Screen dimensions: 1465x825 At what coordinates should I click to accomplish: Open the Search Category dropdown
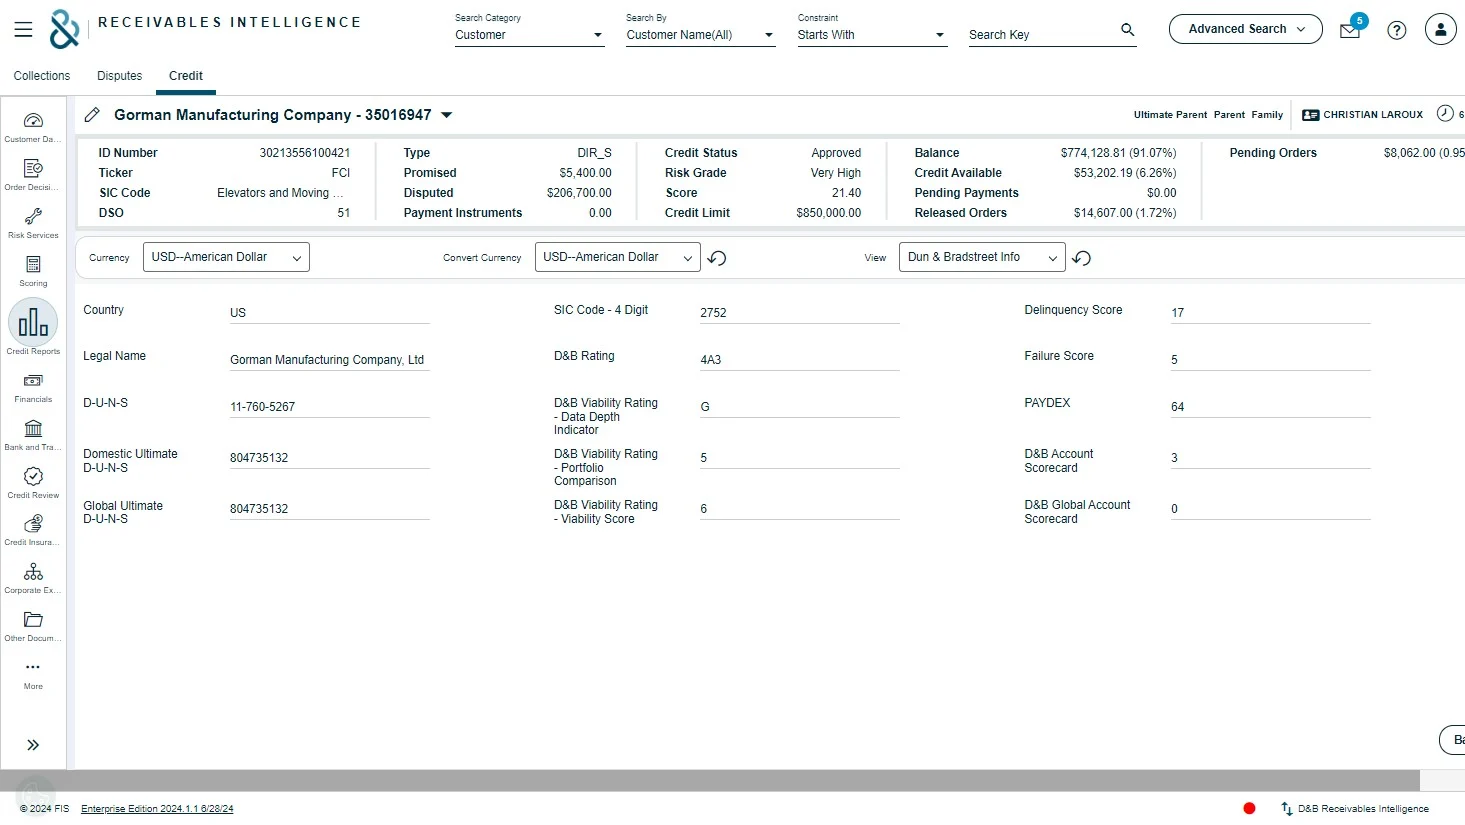coord(529,35)
